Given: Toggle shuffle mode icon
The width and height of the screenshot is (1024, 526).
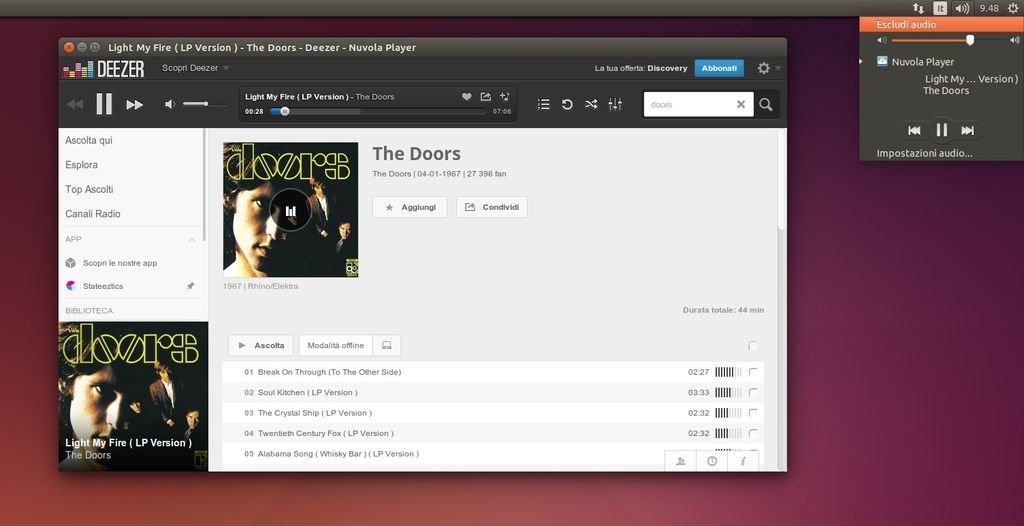Looking at the screenshot, I should (591, 104).
